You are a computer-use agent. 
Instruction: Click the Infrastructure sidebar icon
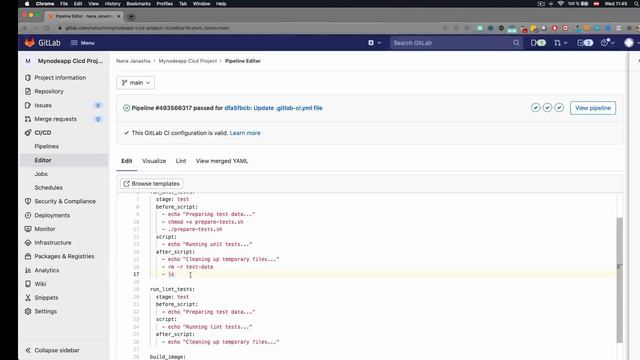[x=28, y=242]
